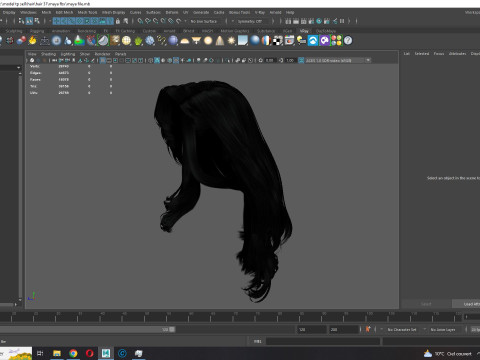
Task: Open the No live Surface dropdown
Action: click(204, 21)
